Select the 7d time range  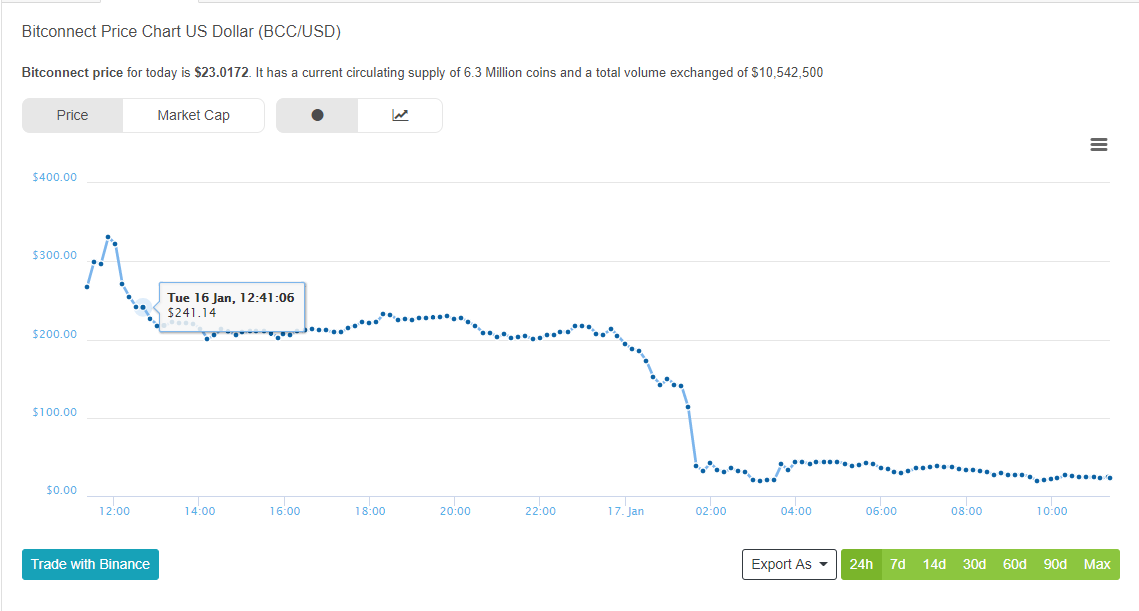(x=898, y=565)
